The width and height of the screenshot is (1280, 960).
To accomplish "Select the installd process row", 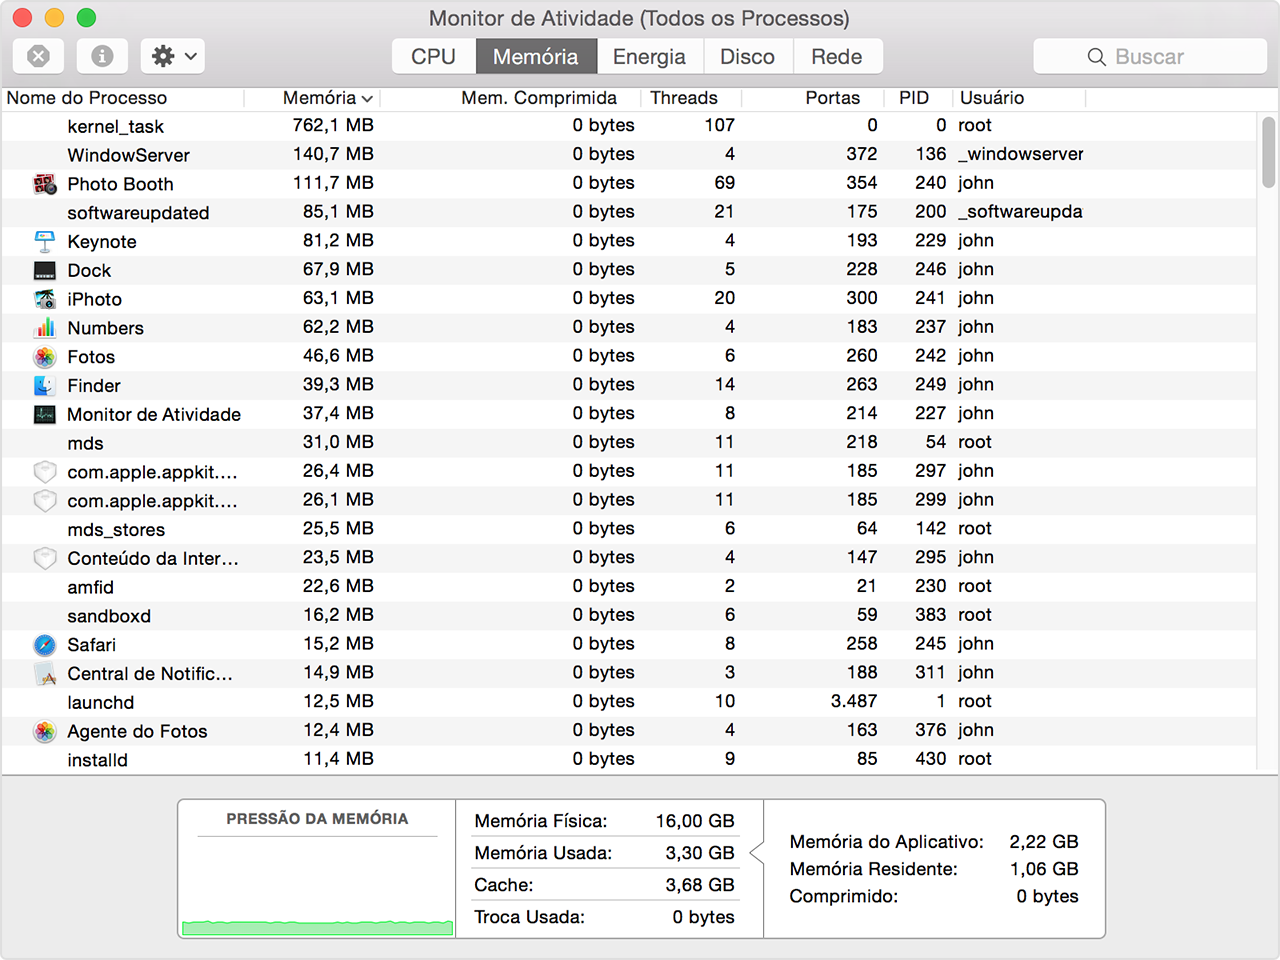I will [x=629, y=760].
